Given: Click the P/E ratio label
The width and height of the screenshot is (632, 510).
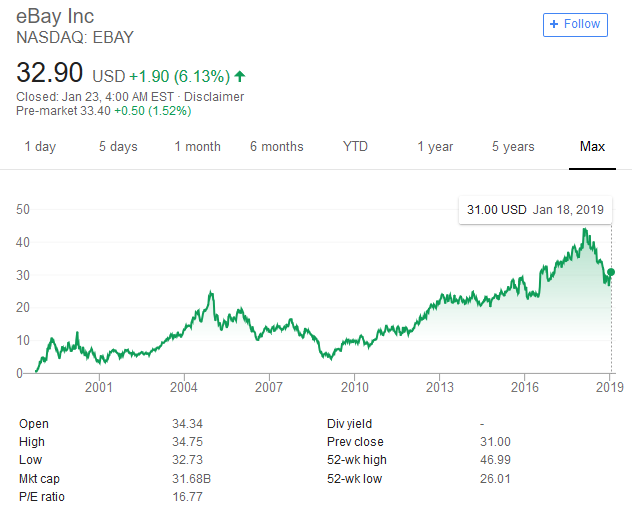Looking at the screenshot, I should coord(42,497).
